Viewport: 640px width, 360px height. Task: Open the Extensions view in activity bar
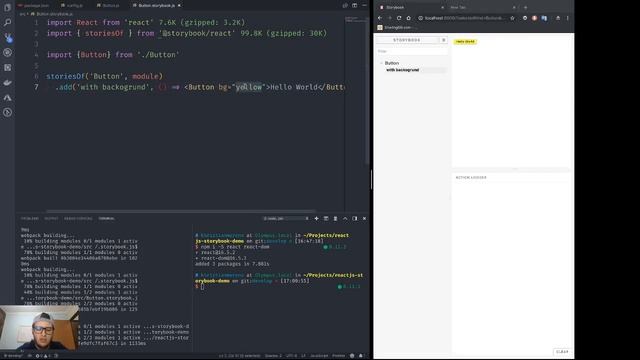[x=7, y=67]
